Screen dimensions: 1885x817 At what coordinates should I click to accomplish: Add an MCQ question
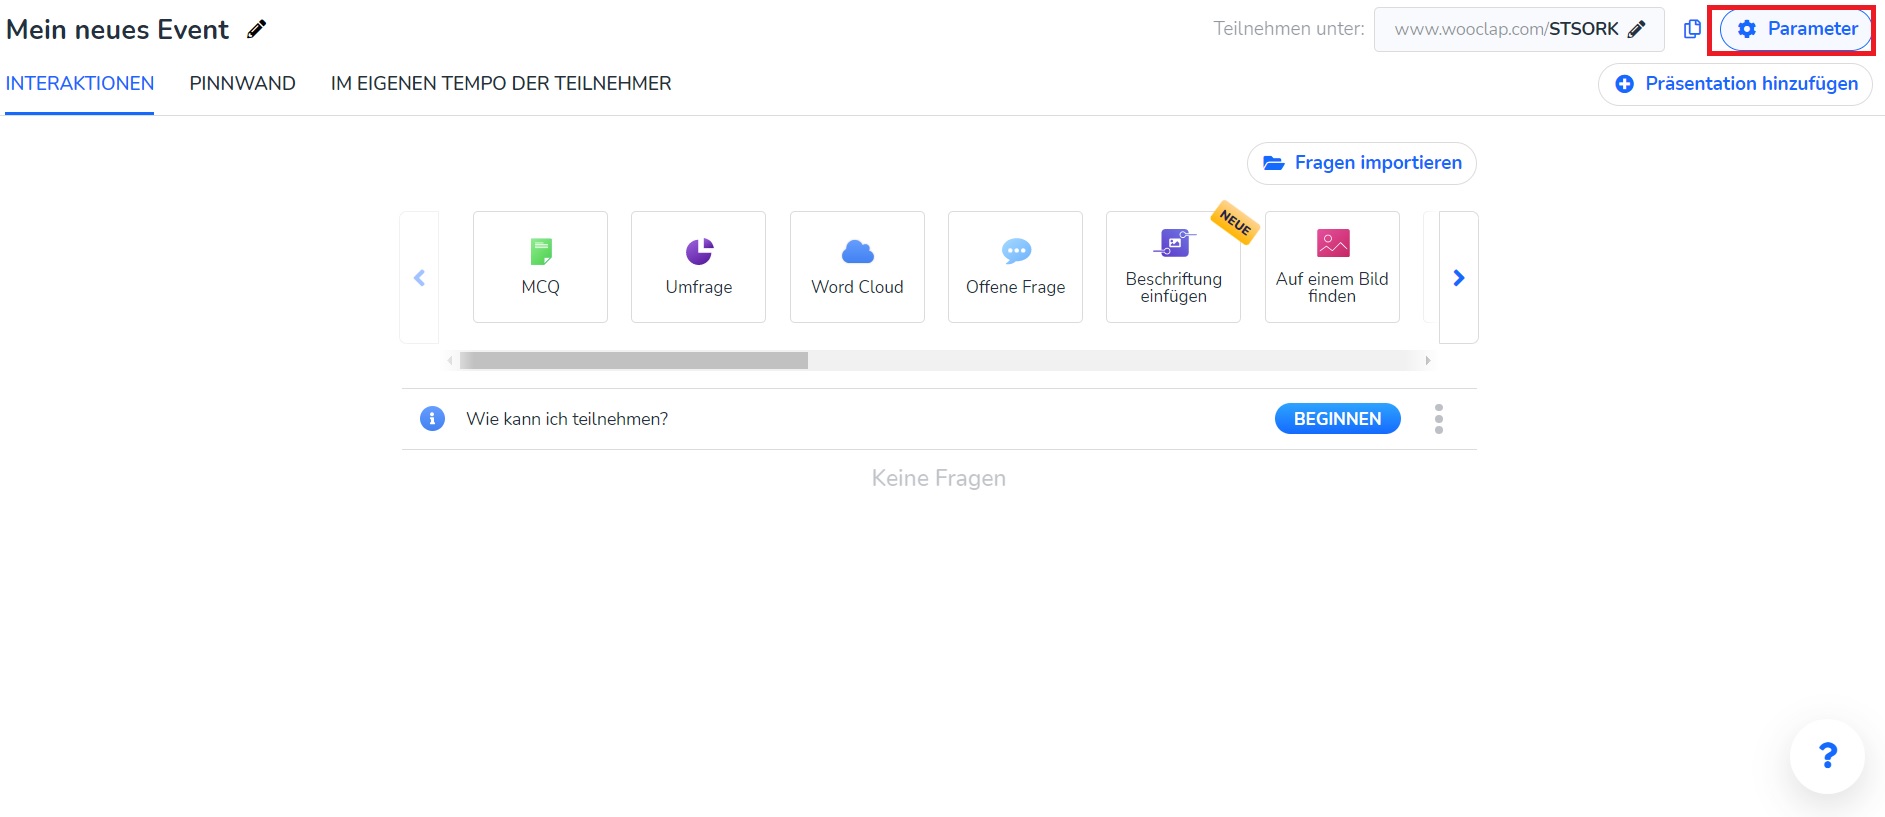pos(540,267)
